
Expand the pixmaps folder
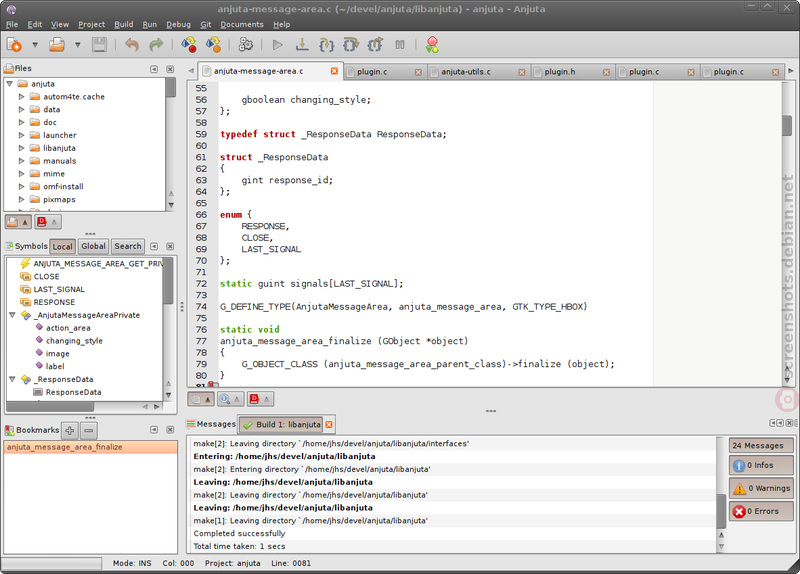[21, 199]
